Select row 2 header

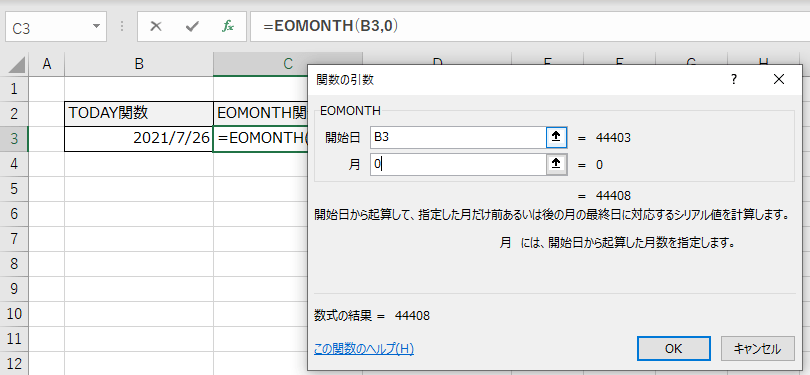click(x=14, y=114)
